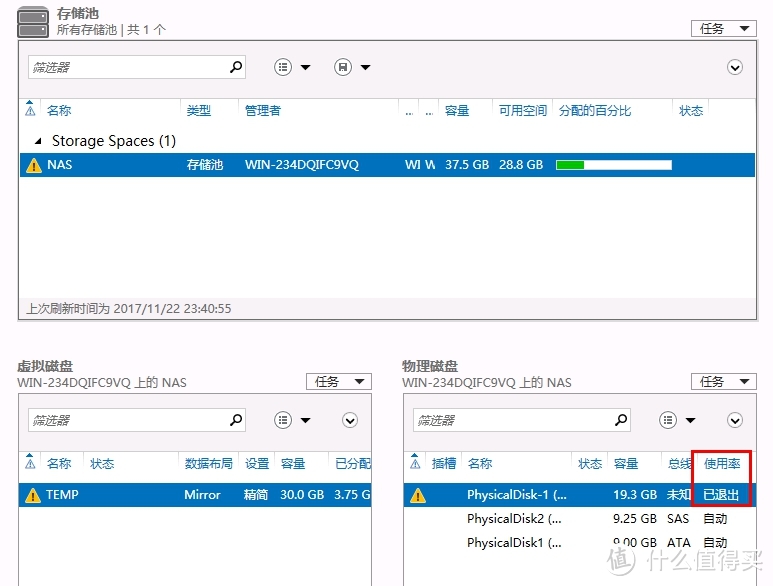The image size is (773, 586).
Task: Click the search icon in storage pool filter
Action: pyautogui.click(x=236, y=67)
